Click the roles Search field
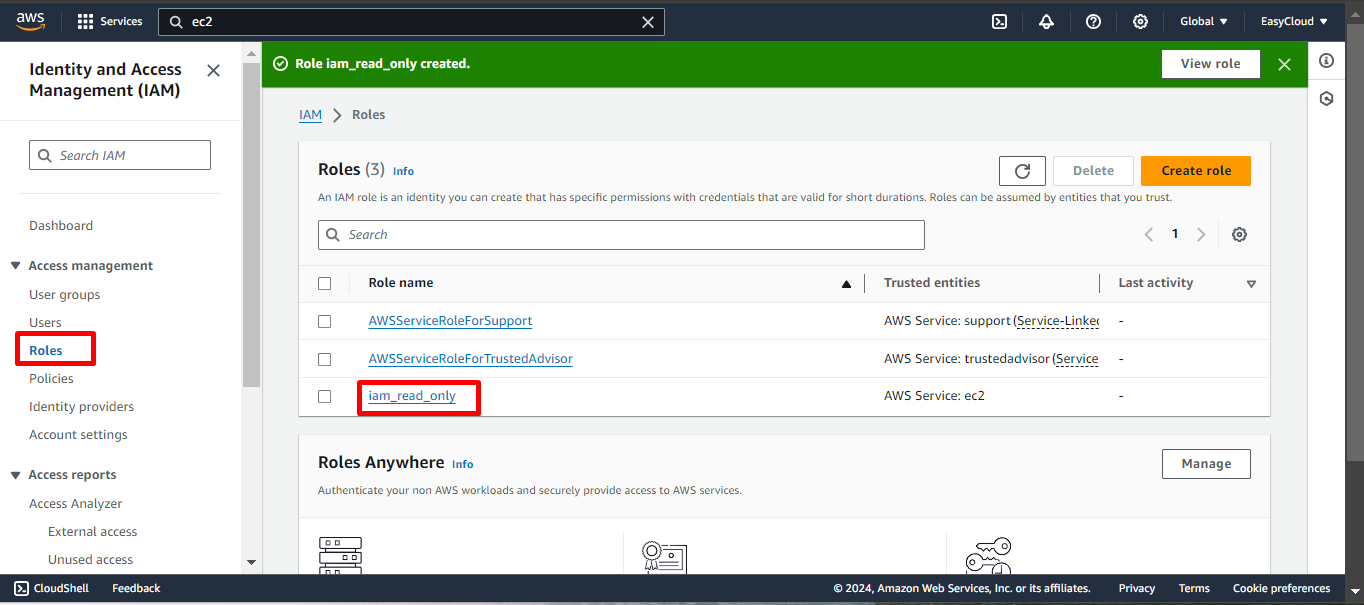Viewport: 1364px width, 605px height. click(x=621, y=235)
